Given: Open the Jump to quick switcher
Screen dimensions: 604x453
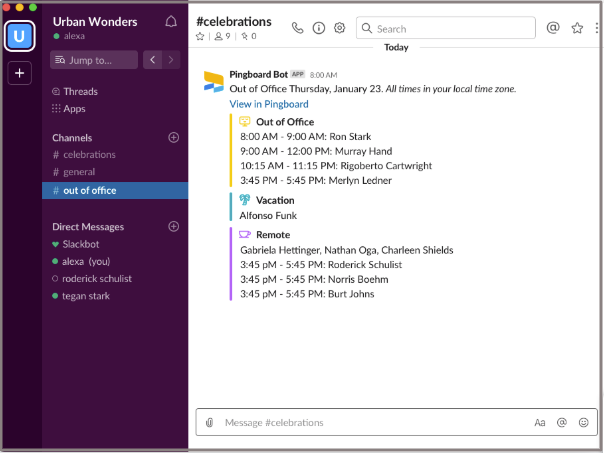Looking at the screenshot, I should [93, 60].
